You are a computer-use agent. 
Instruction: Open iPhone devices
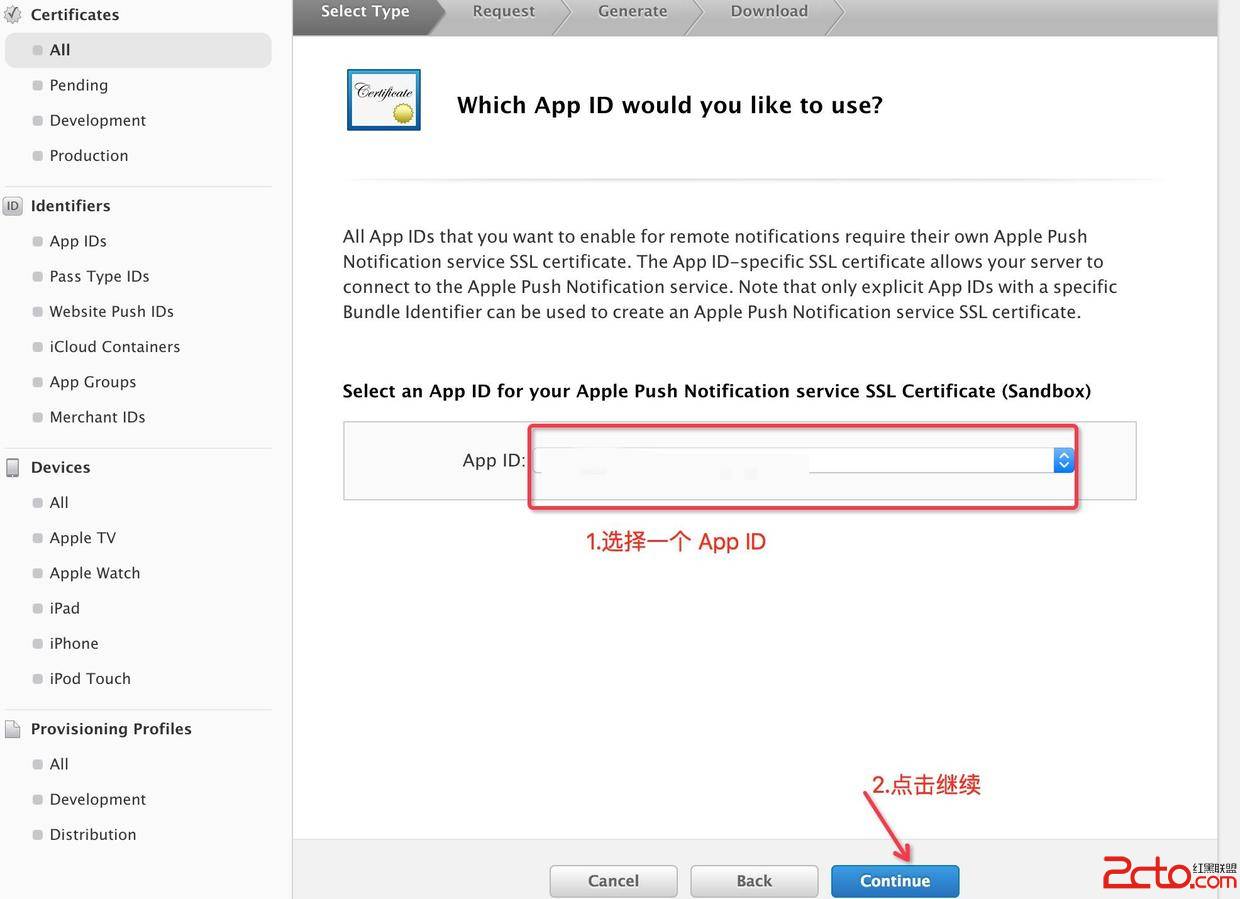click(73, 643)
